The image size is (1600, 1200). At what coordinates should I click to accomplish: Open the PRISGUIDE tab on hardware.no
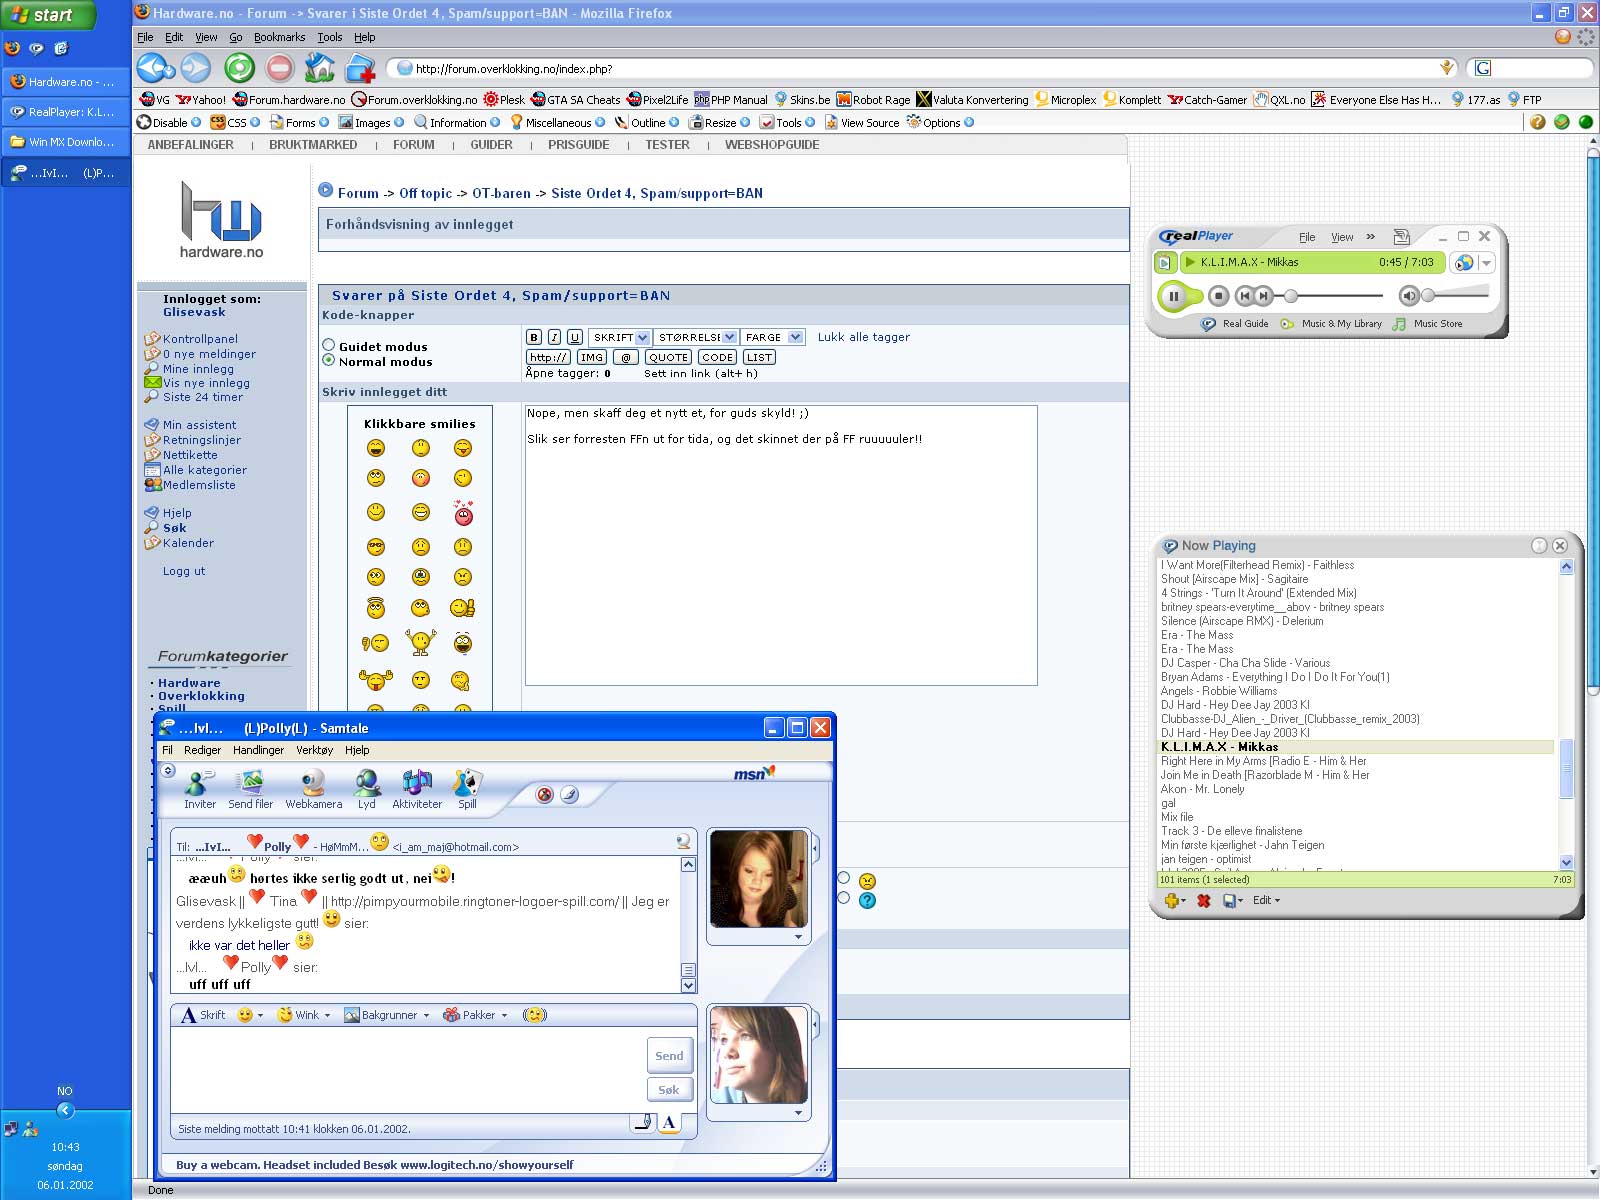click(x=578, y=145)
